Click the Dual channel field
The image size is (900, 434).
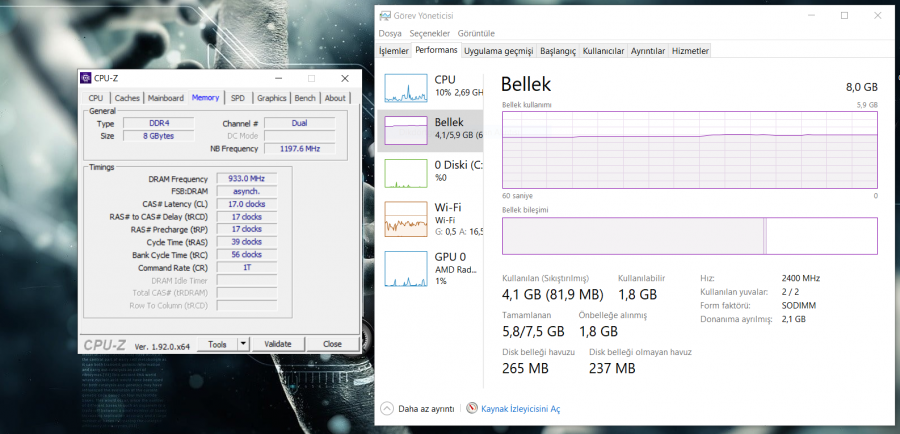click(299, 123)
